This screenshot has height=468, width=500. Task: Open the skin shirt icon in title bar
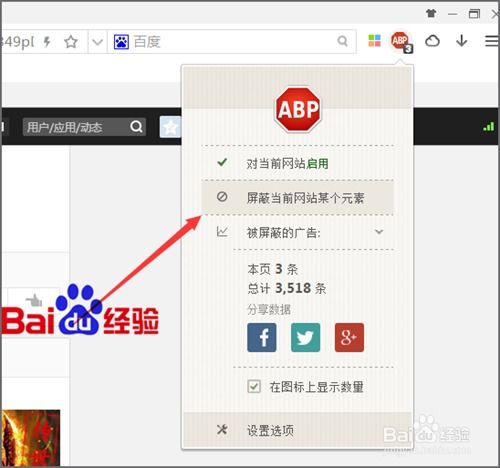click(431, 14)
